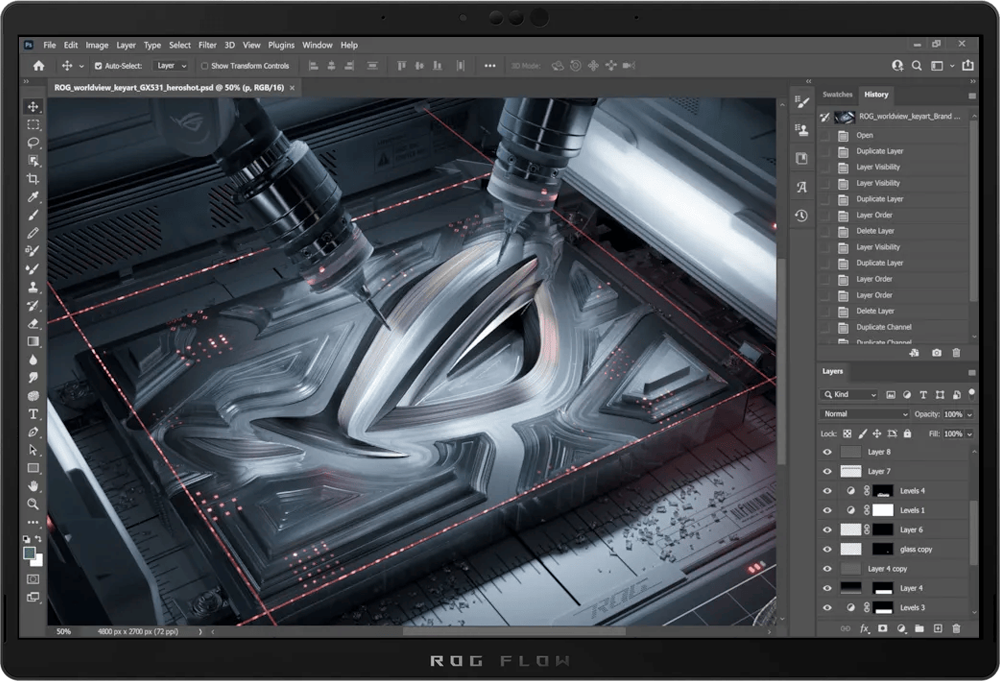The image size is (1000, 682).
Task: Click the Layers panel trash button
Action: pos(956,628)
